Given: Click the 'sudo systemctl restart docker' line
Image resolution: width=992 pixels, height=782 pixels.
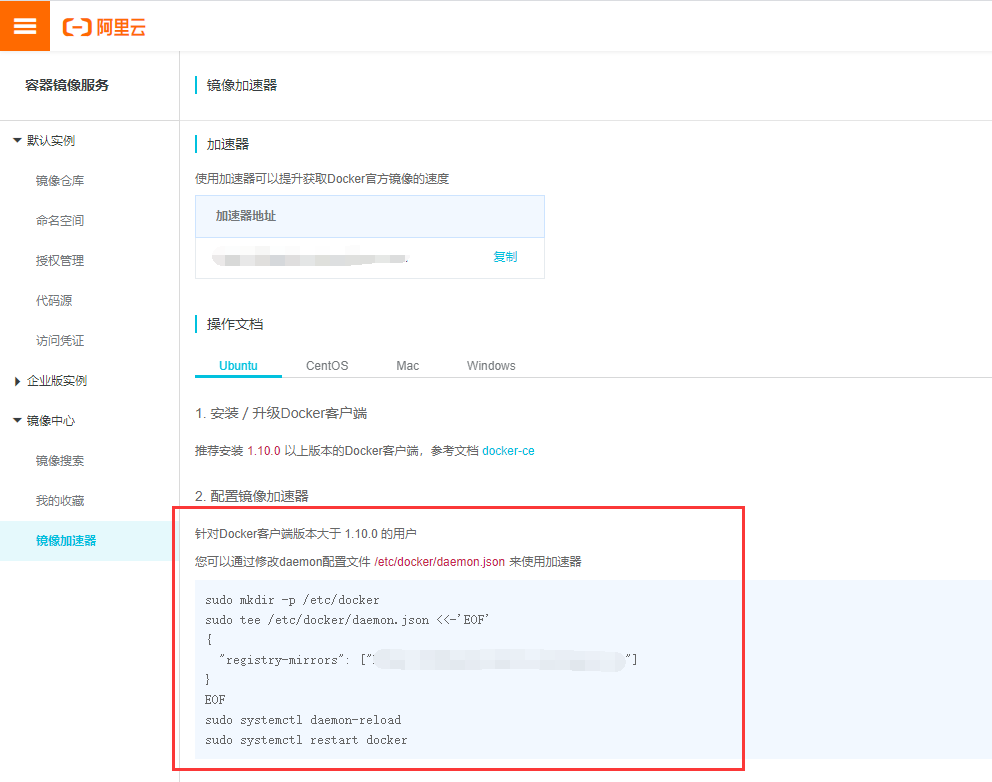Looking at the screenshot, I should [306, 740].
